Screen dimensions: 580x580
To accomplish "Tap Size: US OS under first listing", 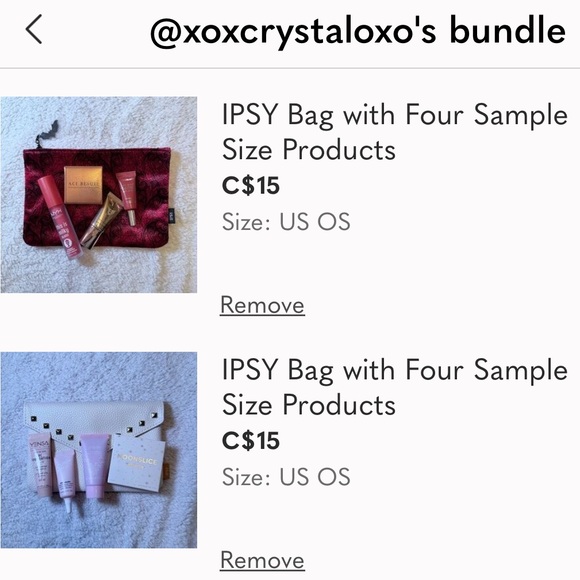I will coord(286,222).
